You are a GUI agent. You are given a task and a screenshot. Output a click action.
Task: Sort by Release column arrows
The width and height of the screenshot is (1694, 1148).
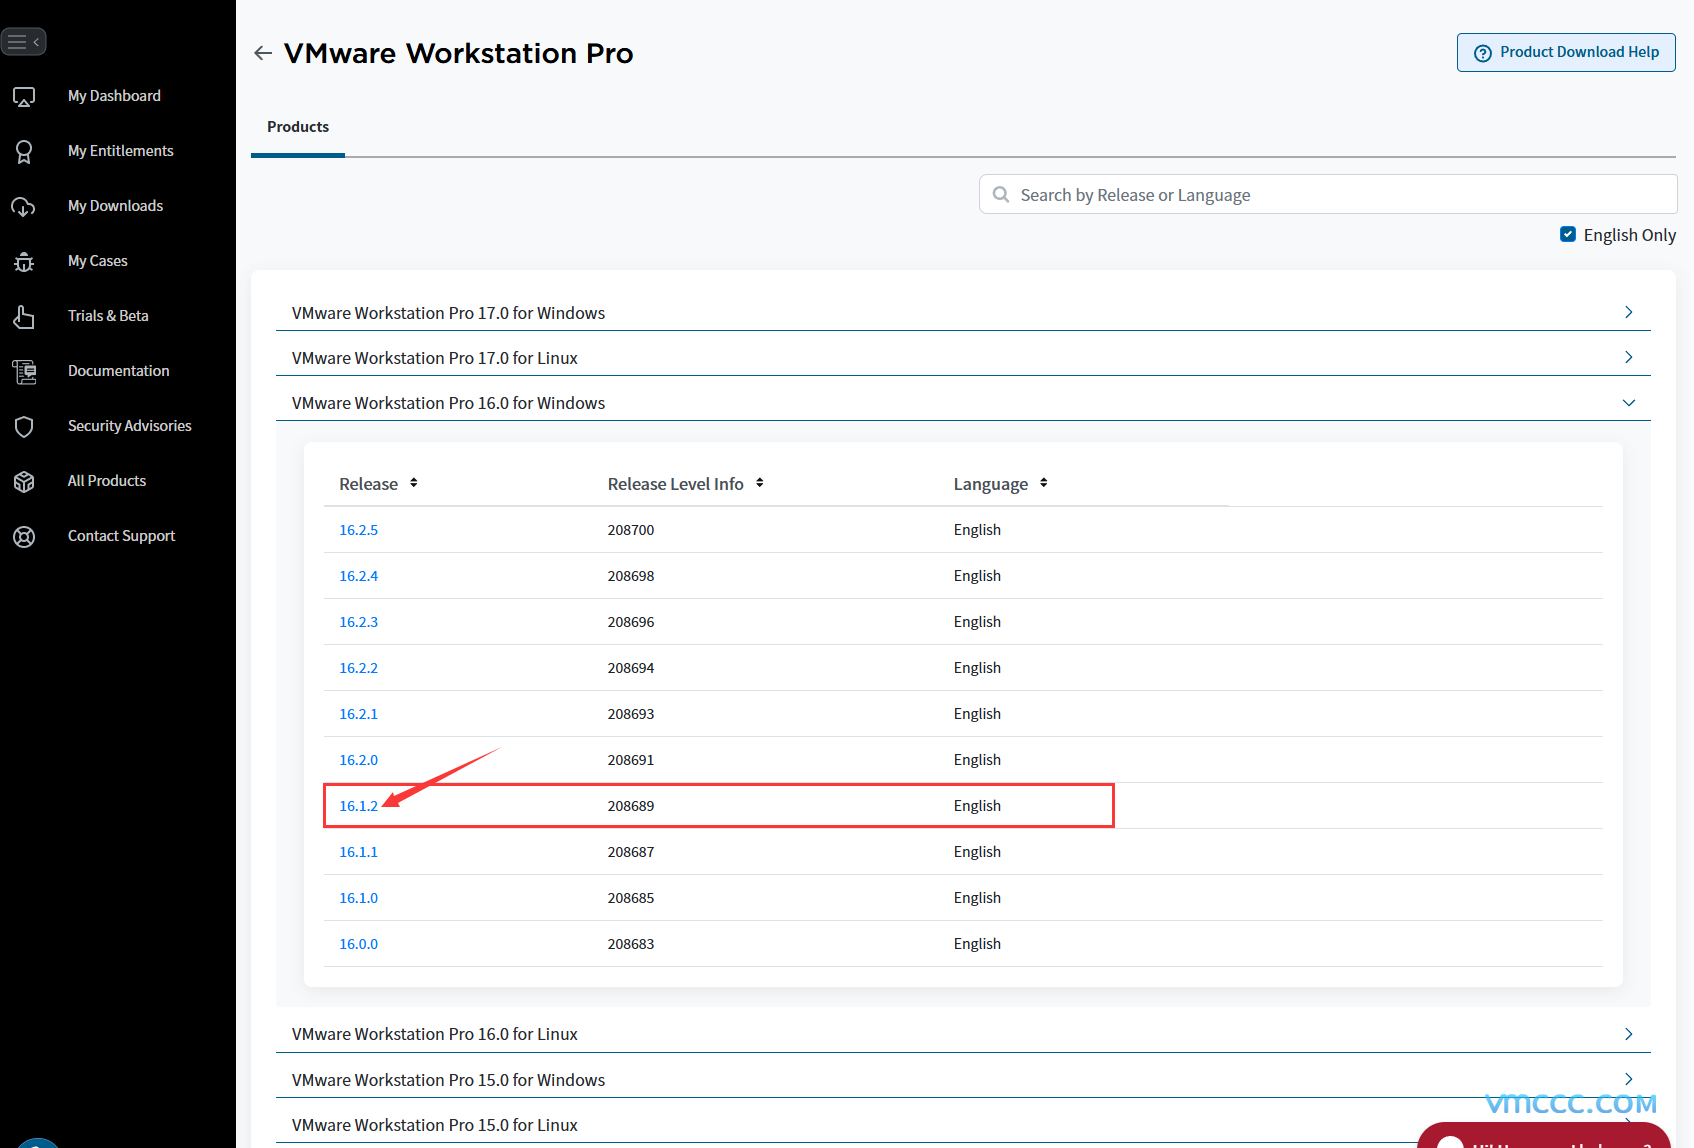[413, 483]
